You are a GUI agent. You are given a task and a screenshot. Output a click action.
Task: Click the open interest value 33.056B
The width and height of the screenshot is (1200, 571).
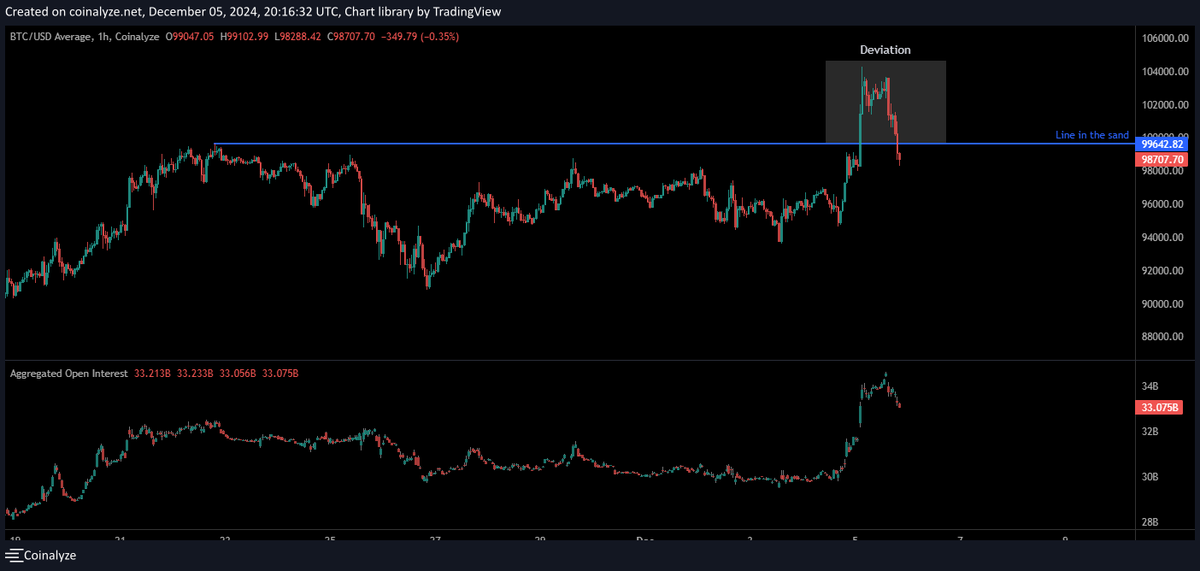(237, 373)
